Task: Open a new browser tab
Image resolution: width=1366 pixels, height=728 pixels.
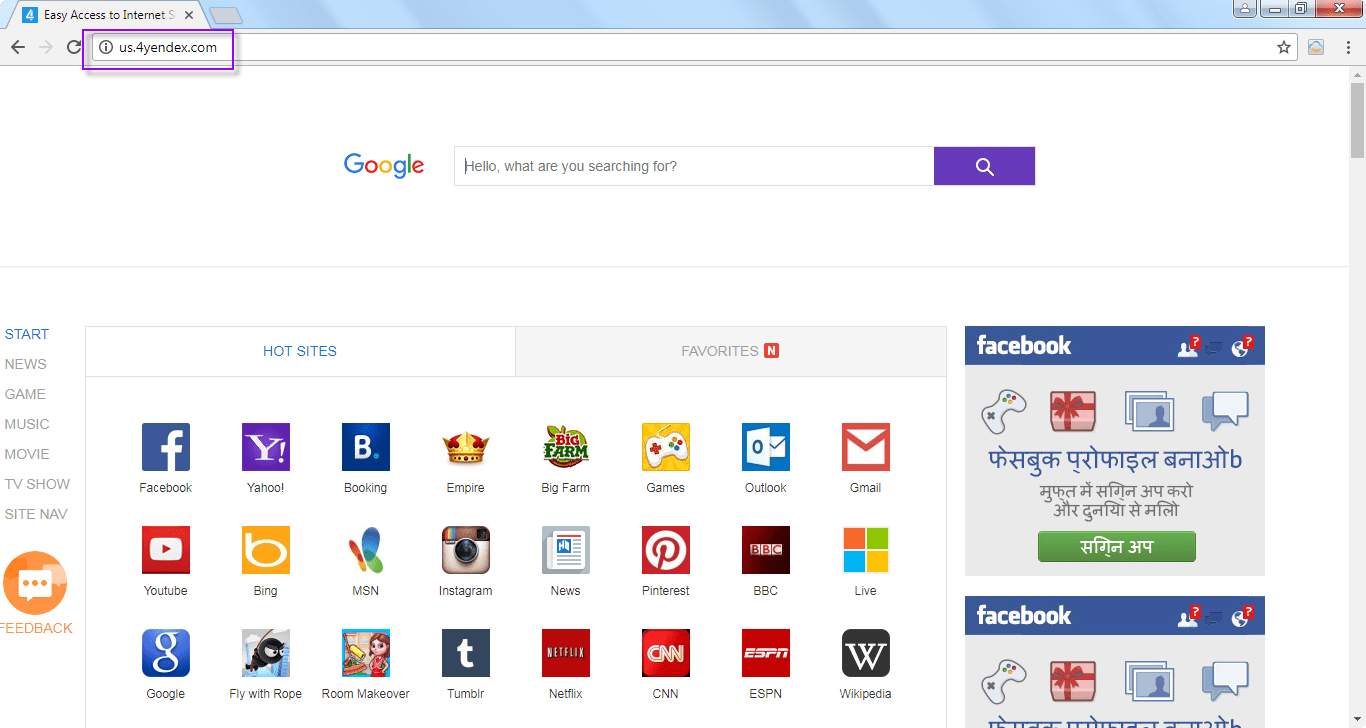Action: coord(226,15)
